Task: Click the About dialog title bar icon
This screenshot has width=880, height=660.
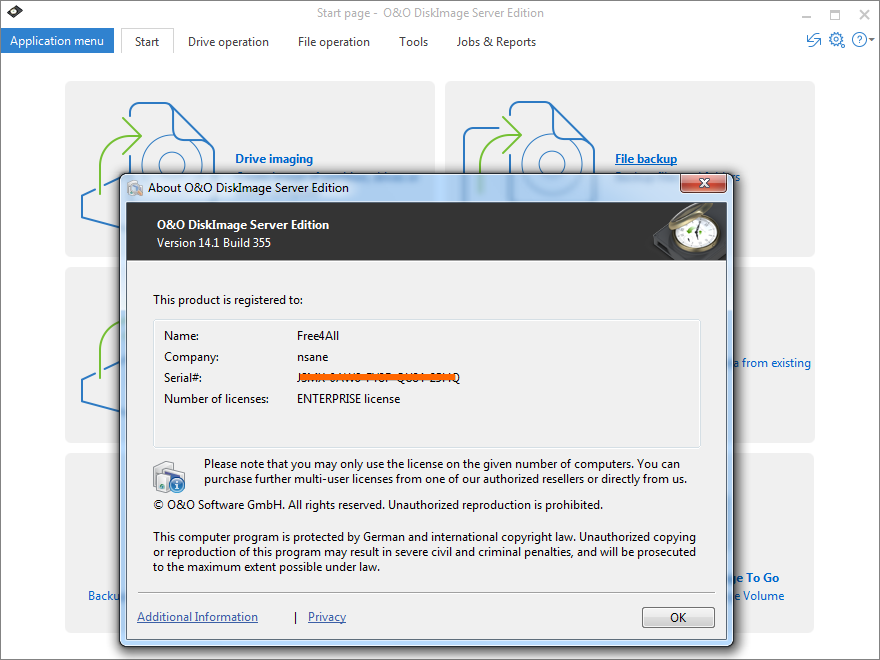Action: 135,188
